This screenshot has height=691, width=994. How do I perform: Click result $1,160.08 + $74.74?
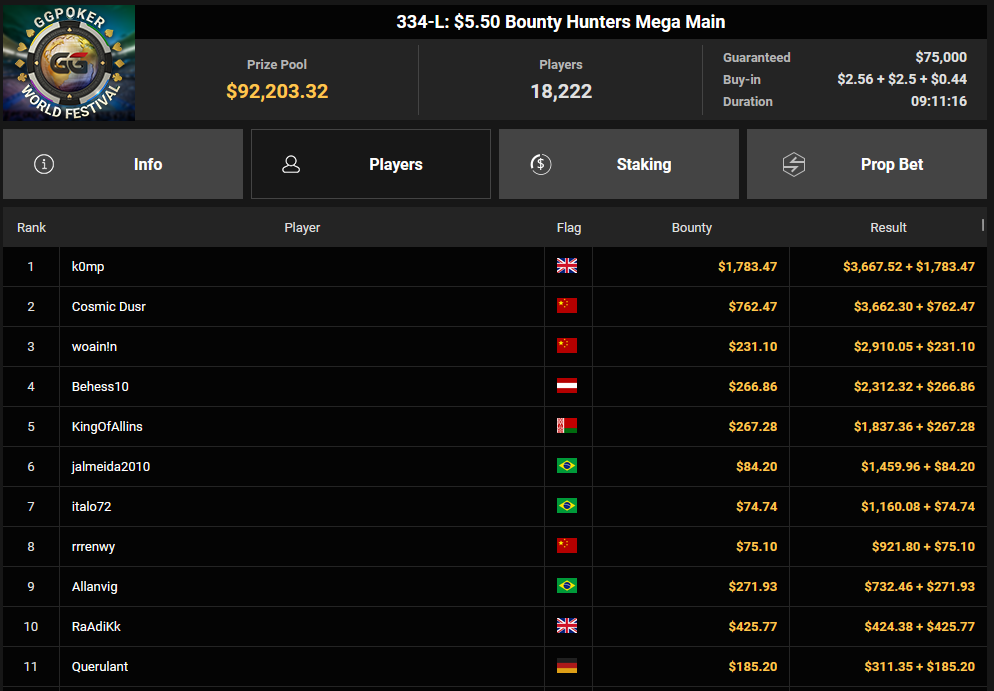click(x=918, y=507)
